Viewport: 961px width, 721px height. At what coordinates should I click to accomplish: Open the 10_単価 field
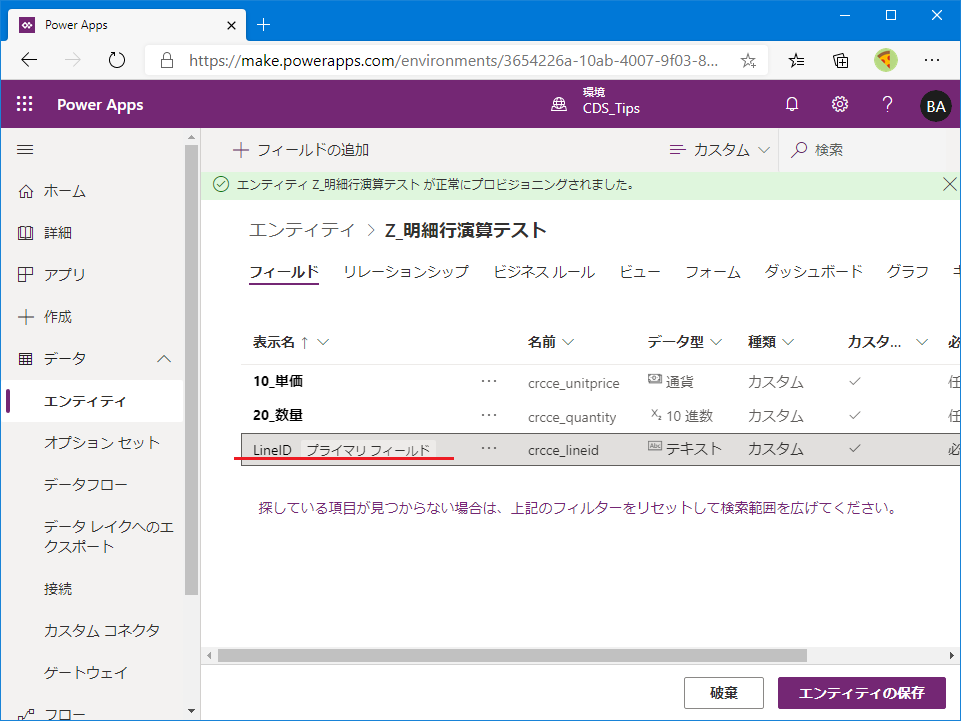(278, 381)
